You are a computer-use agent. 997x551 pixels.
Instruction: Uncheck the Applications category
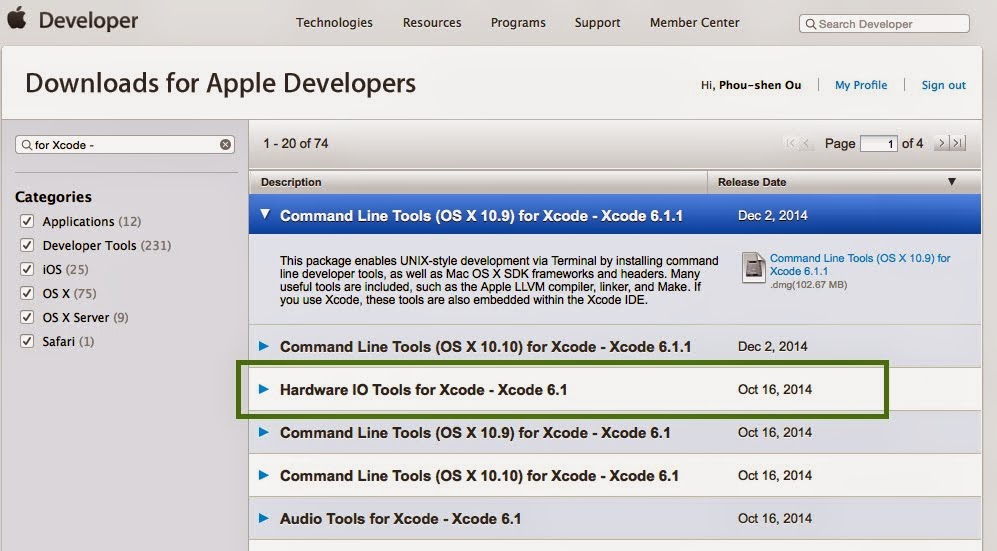27,221
